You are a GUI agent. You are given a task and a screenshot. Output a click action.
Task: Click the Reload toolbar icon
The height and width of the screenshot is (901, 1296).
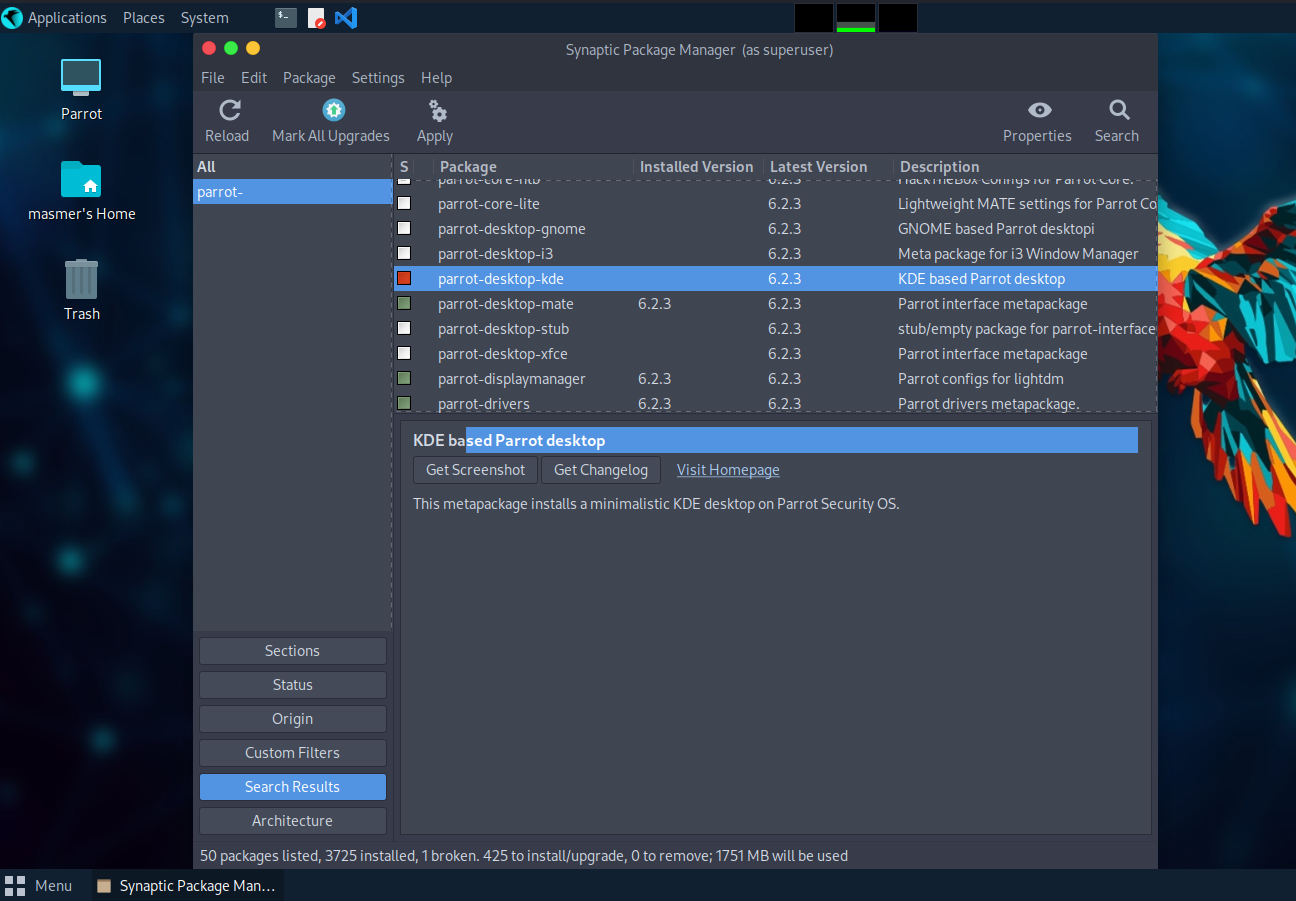230,110
